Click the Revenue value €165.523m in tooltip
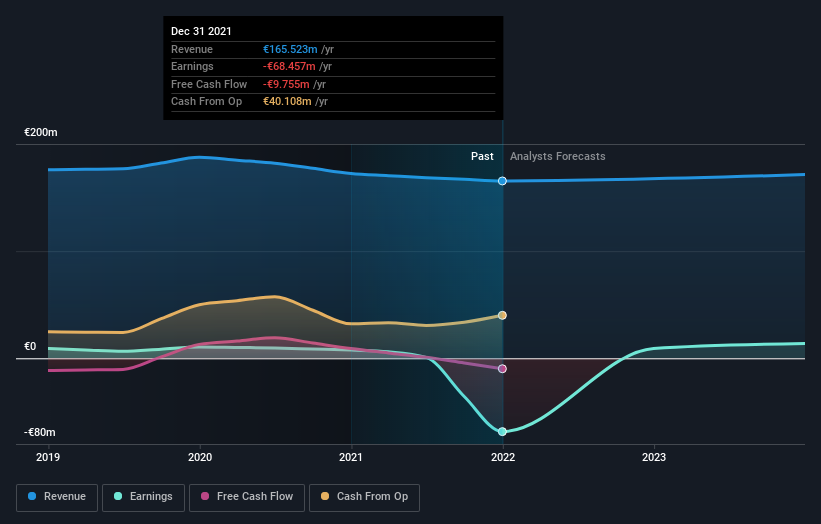 coord(290,49)
